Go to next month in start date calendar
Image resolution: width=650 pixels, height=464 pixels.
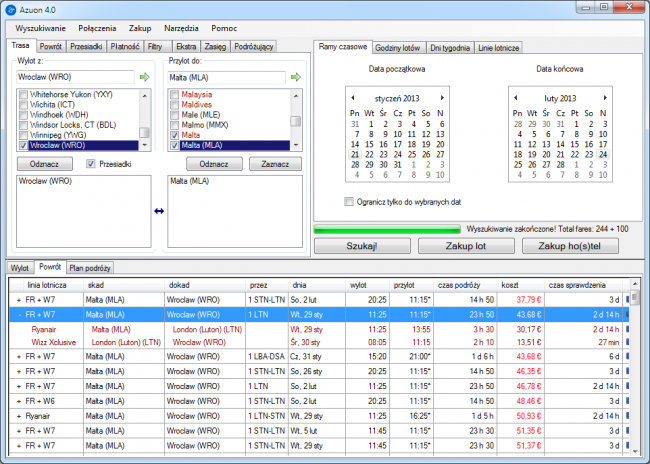(x=443, y=98)
